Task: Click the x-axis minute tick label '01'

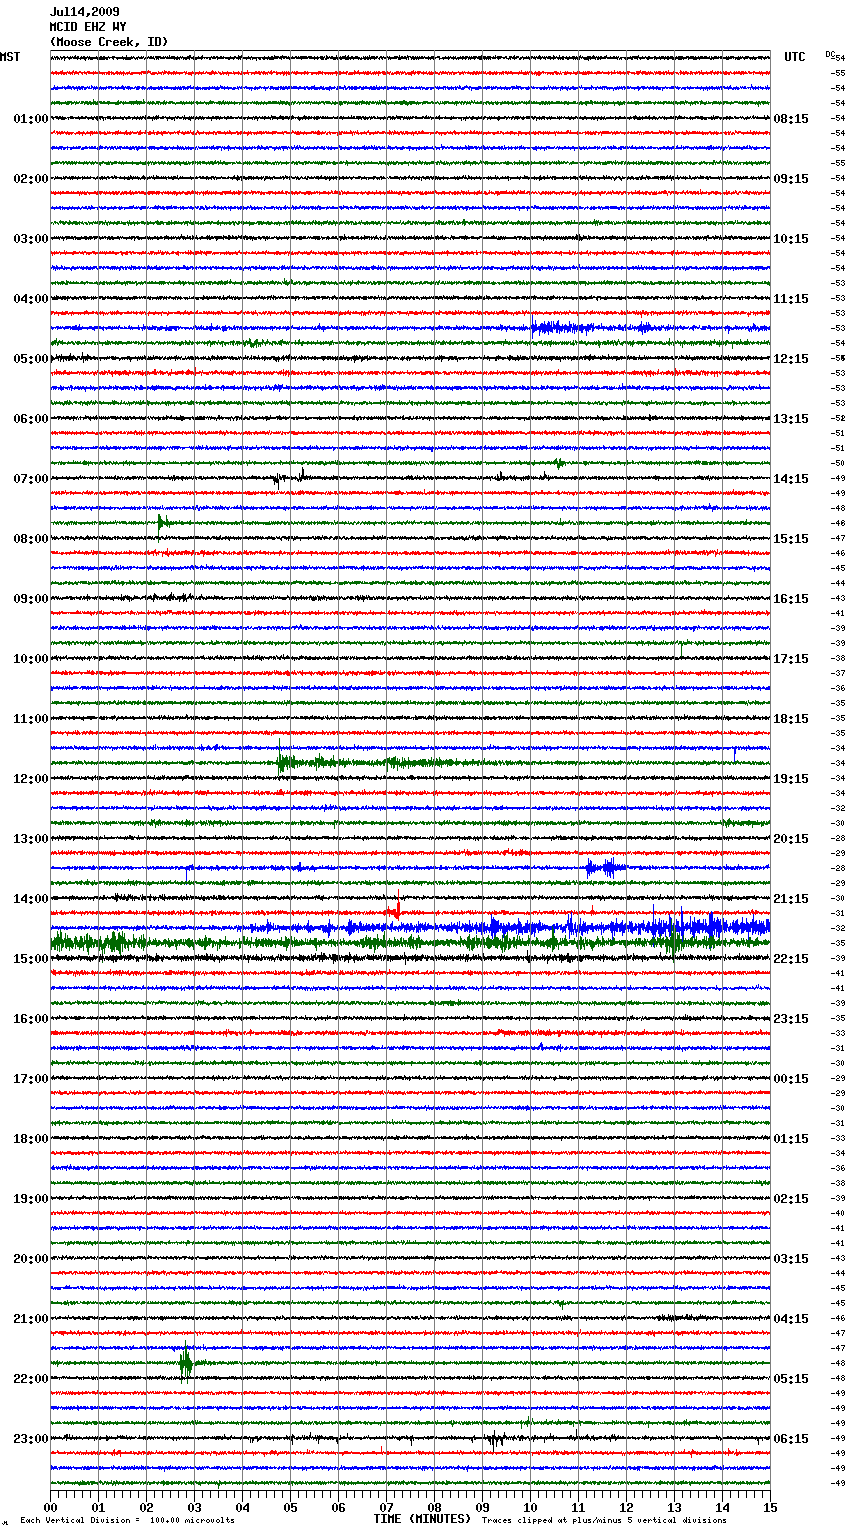Action: (98, 1507)
